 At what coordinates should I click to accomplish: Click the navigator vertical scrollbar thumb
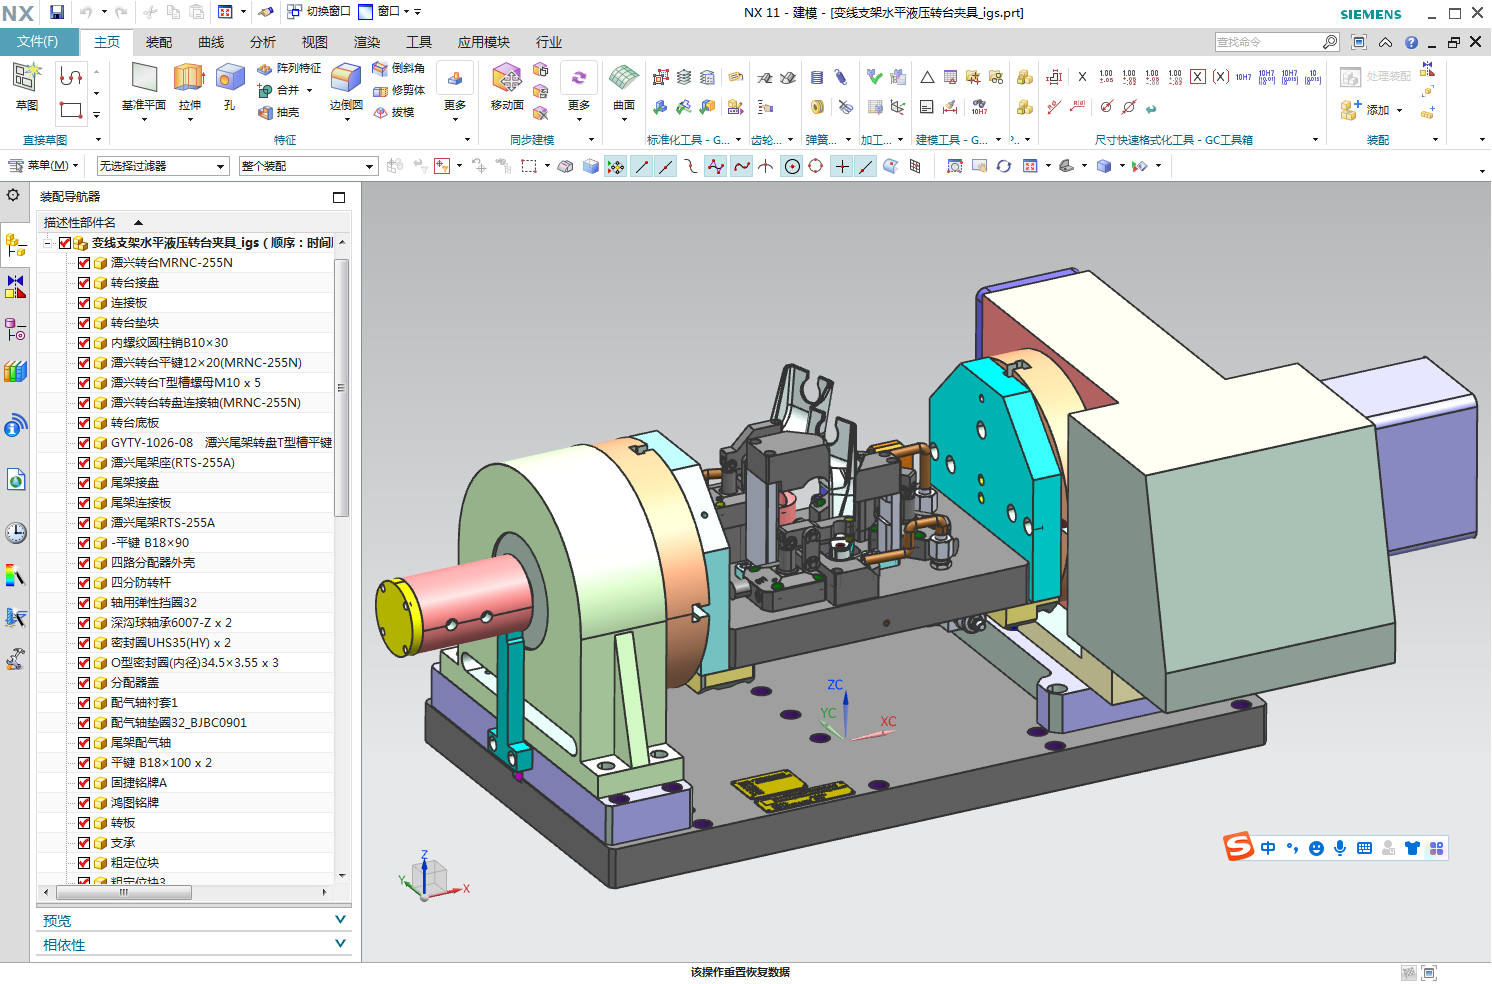click(x=342, y=387)
